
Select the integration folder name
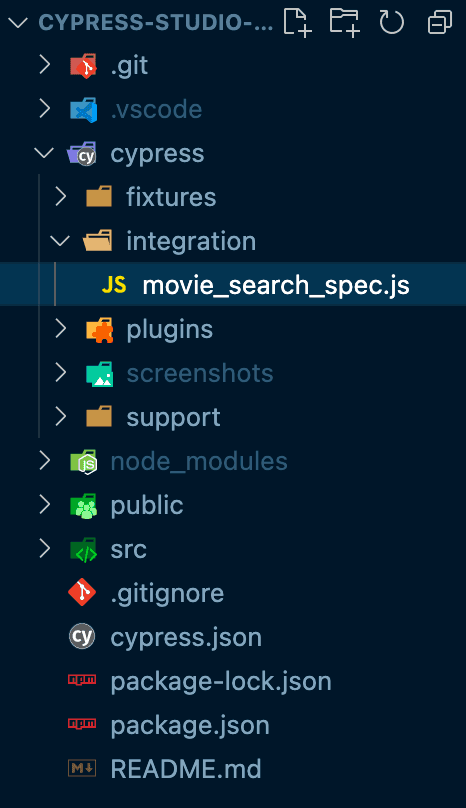click(x=191, y=242)
